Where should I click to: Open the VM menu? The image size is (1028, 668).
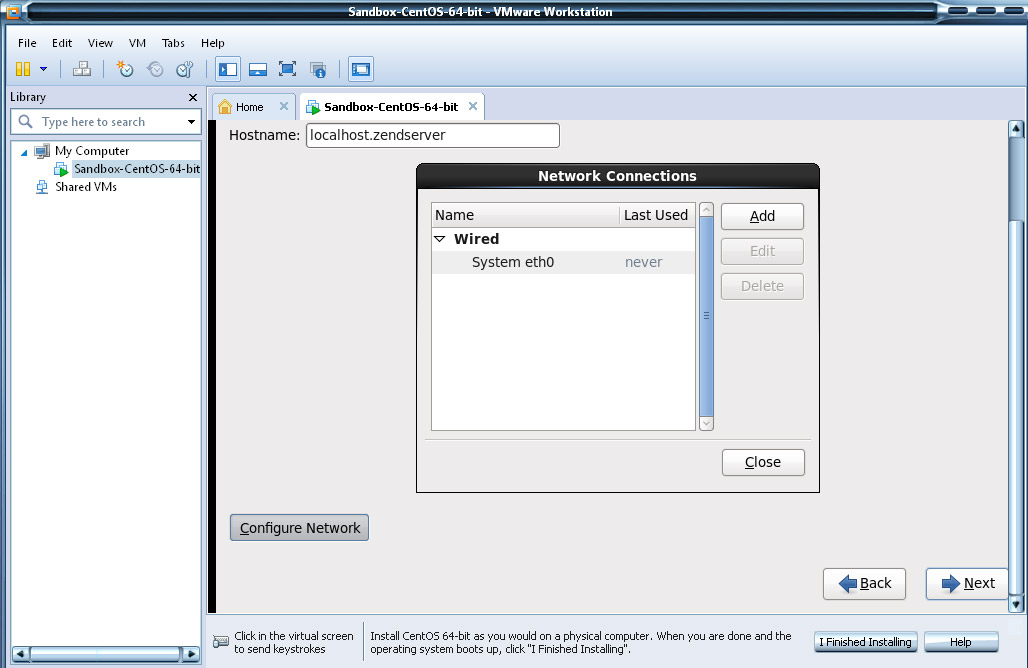tap(137, 43)
